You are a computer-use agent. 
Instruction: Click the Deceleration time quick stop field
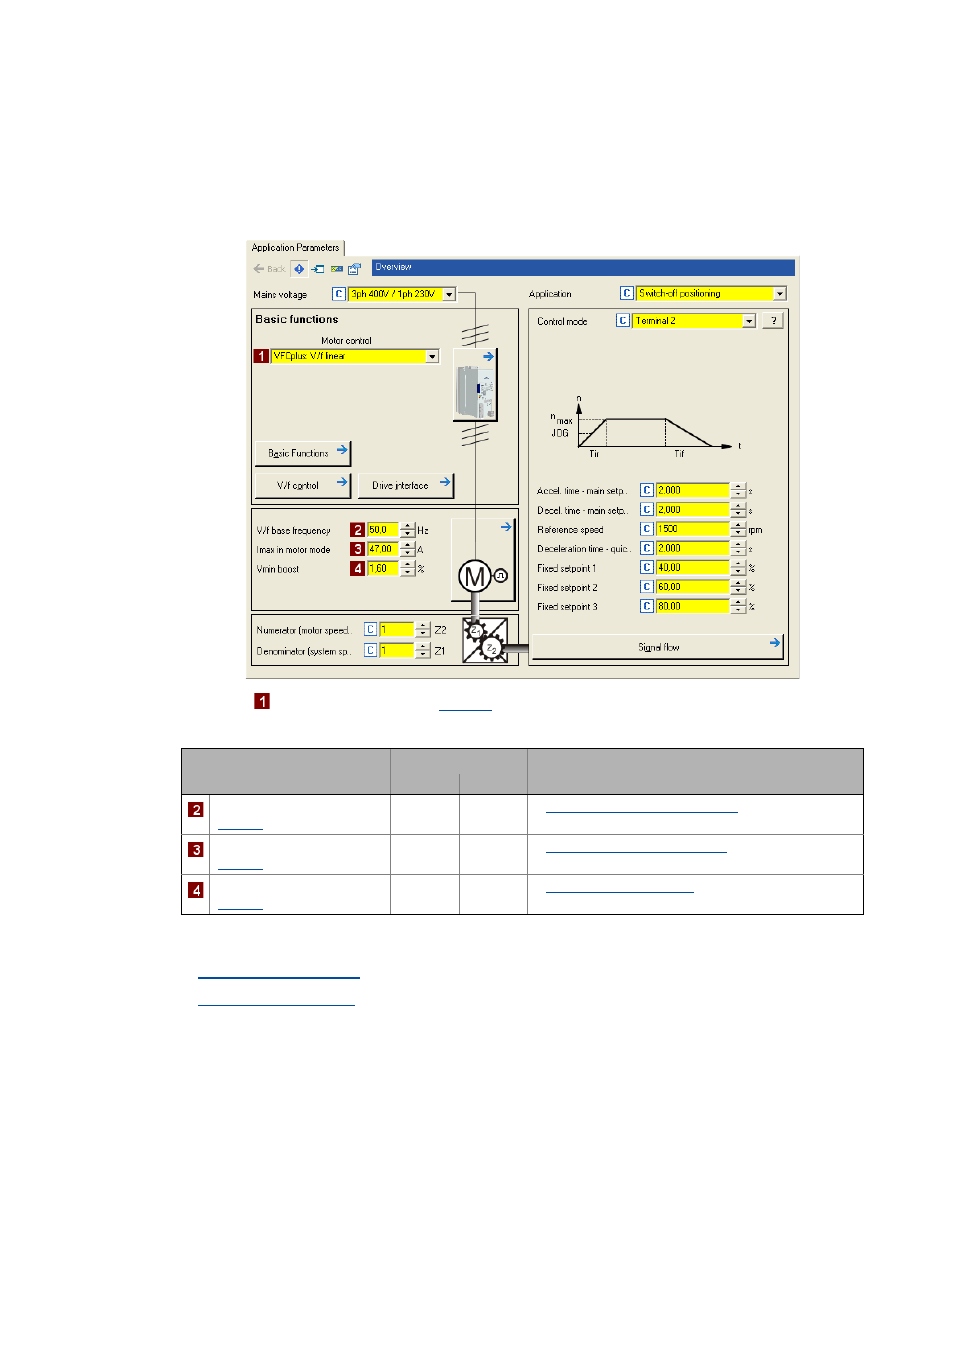point(693,548)
